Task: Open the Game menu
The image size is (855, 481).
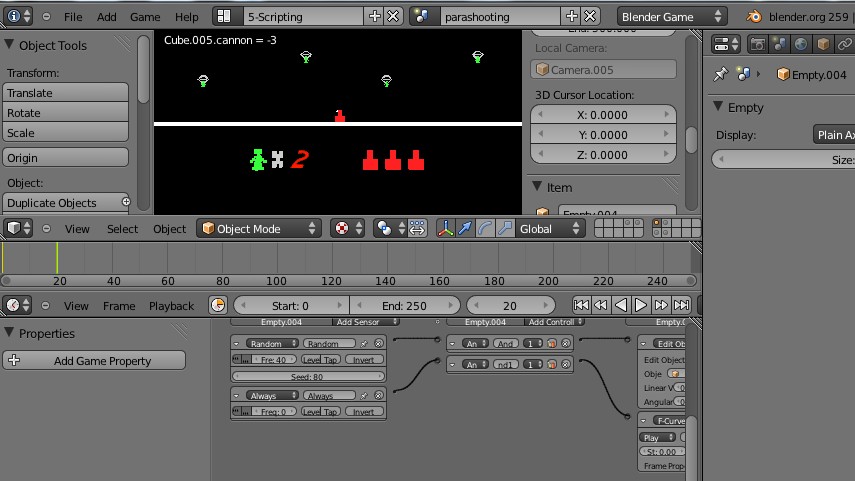Action: pos(144,17)
